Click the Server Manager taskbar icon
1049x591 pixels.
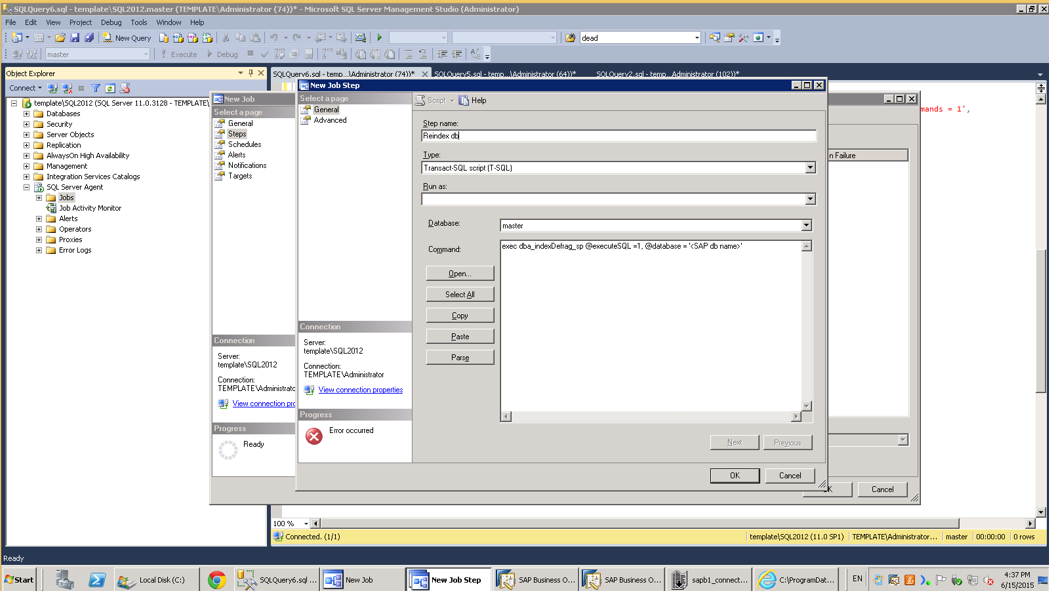click(x=65, y=580)
